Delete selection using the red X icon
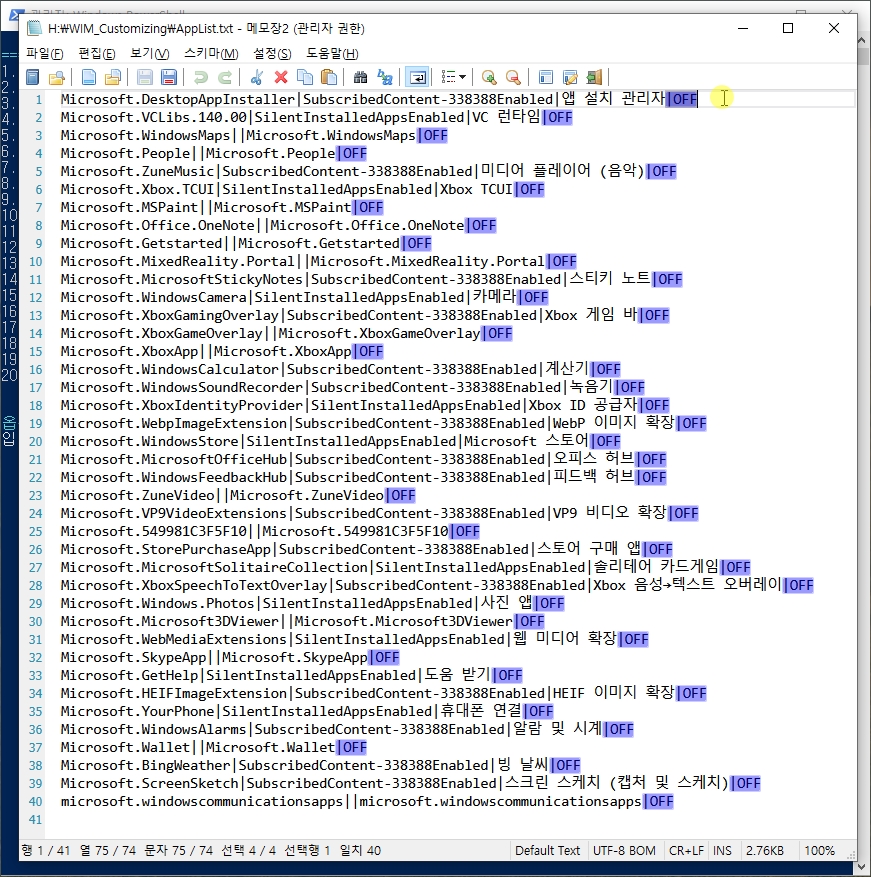The height and width of the screenshot is (877, 871). coord(281,77)
